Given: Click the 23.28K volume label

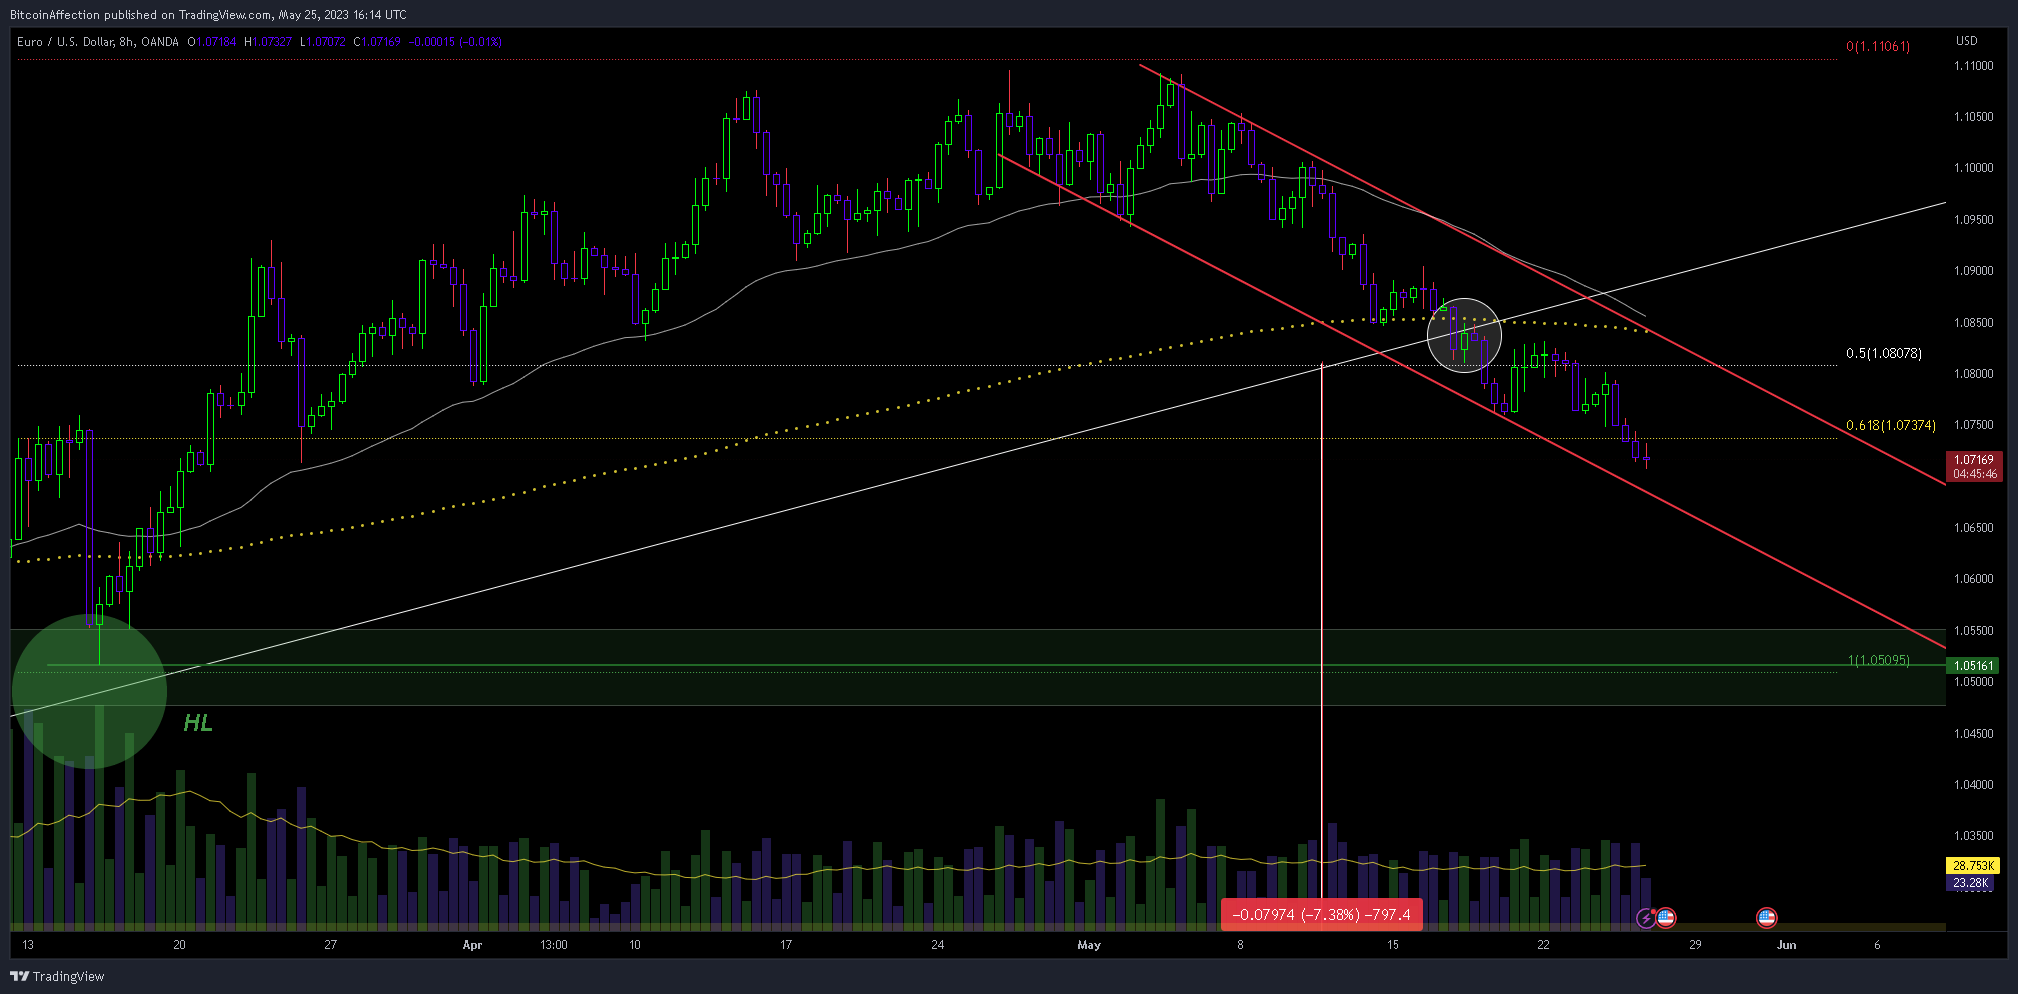Looking at the screenshot, I should click(1970, 882).
